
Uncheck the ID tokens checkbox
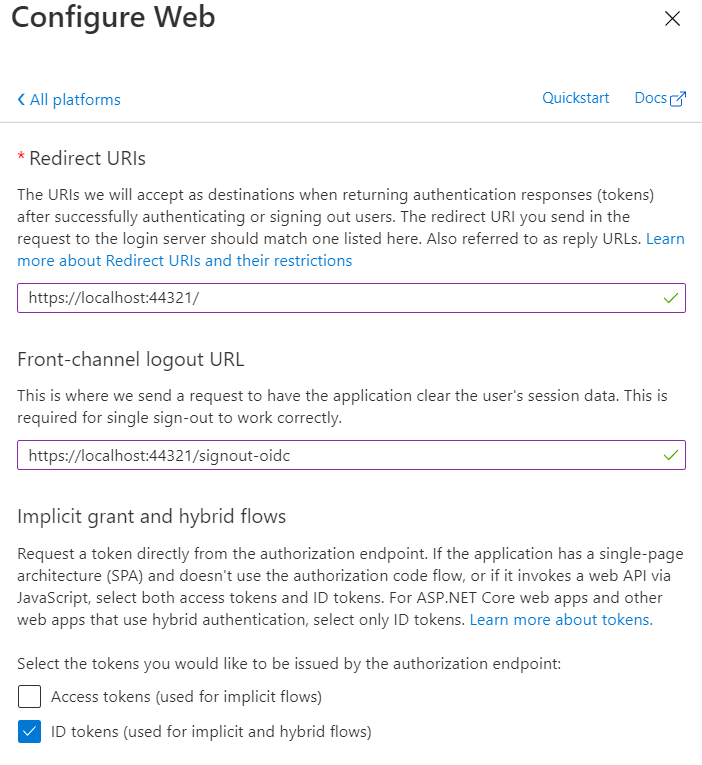coord(29,732)
